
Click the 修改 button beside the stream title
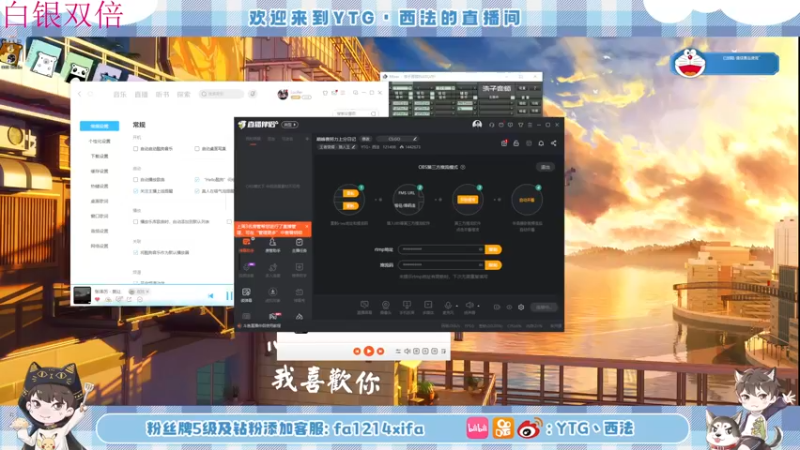tap(366, 139)
